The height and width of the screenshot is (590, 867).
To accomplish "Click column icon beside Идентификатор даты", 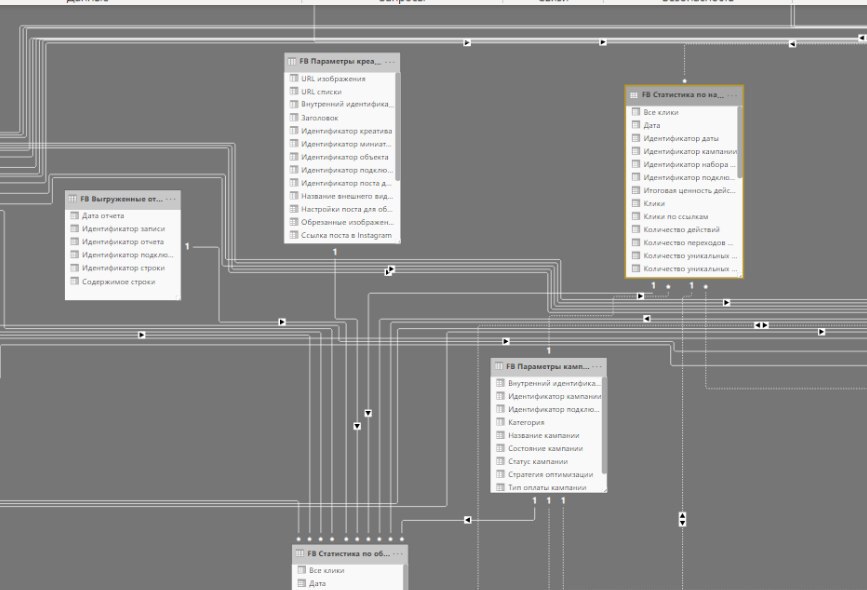I will pyautogui.click(x=636, y=138).
